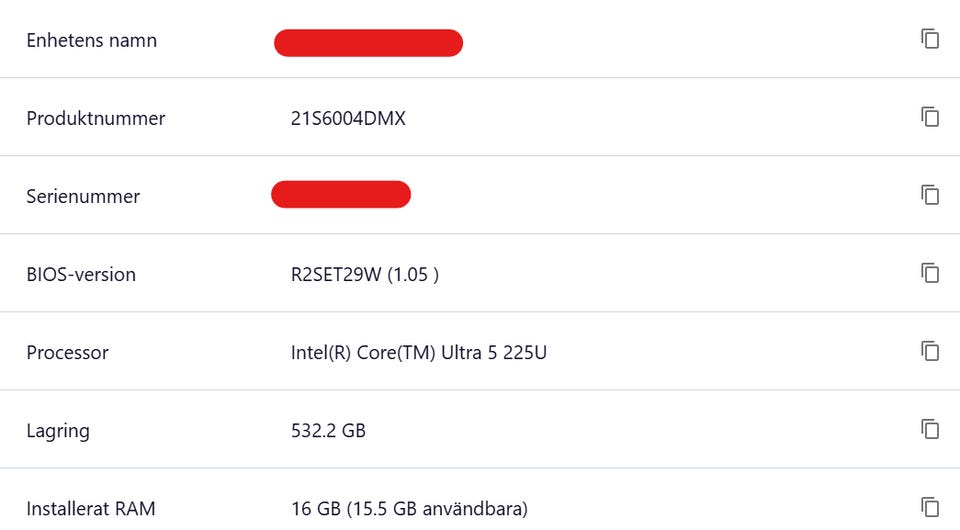The image size is (960, 530).
Task: Select the Intel Core Ultra 5 225U text
Action: (x=419, y=353)
